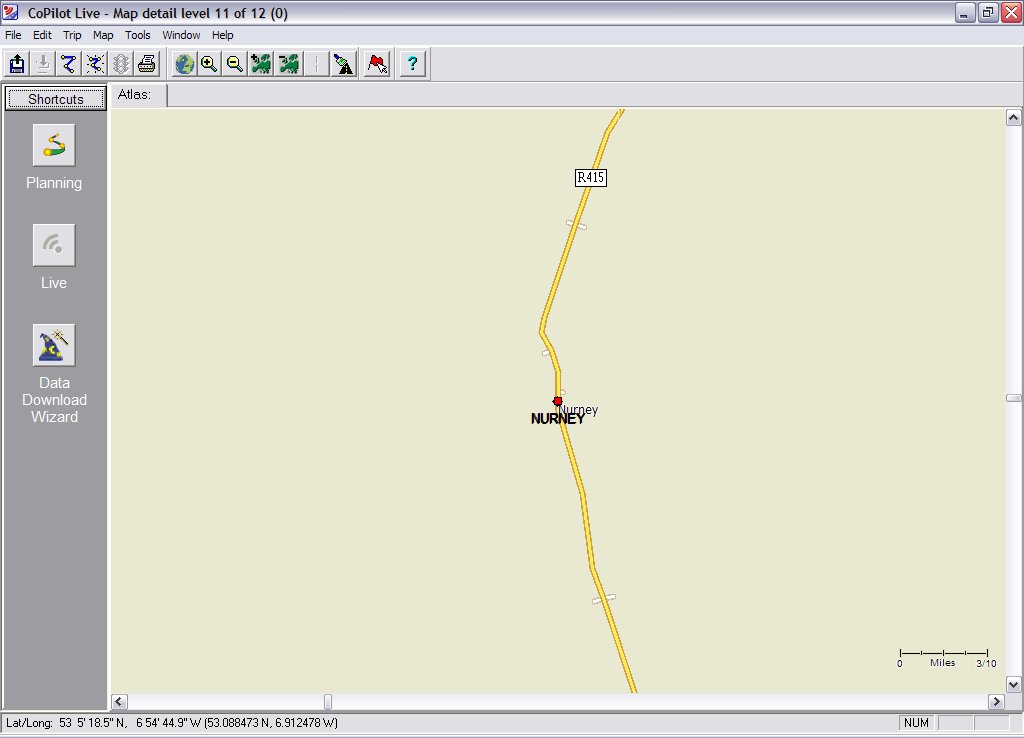Screen dimensions: 1024x738
Task: Open the File menu
Action: point(13,35)
